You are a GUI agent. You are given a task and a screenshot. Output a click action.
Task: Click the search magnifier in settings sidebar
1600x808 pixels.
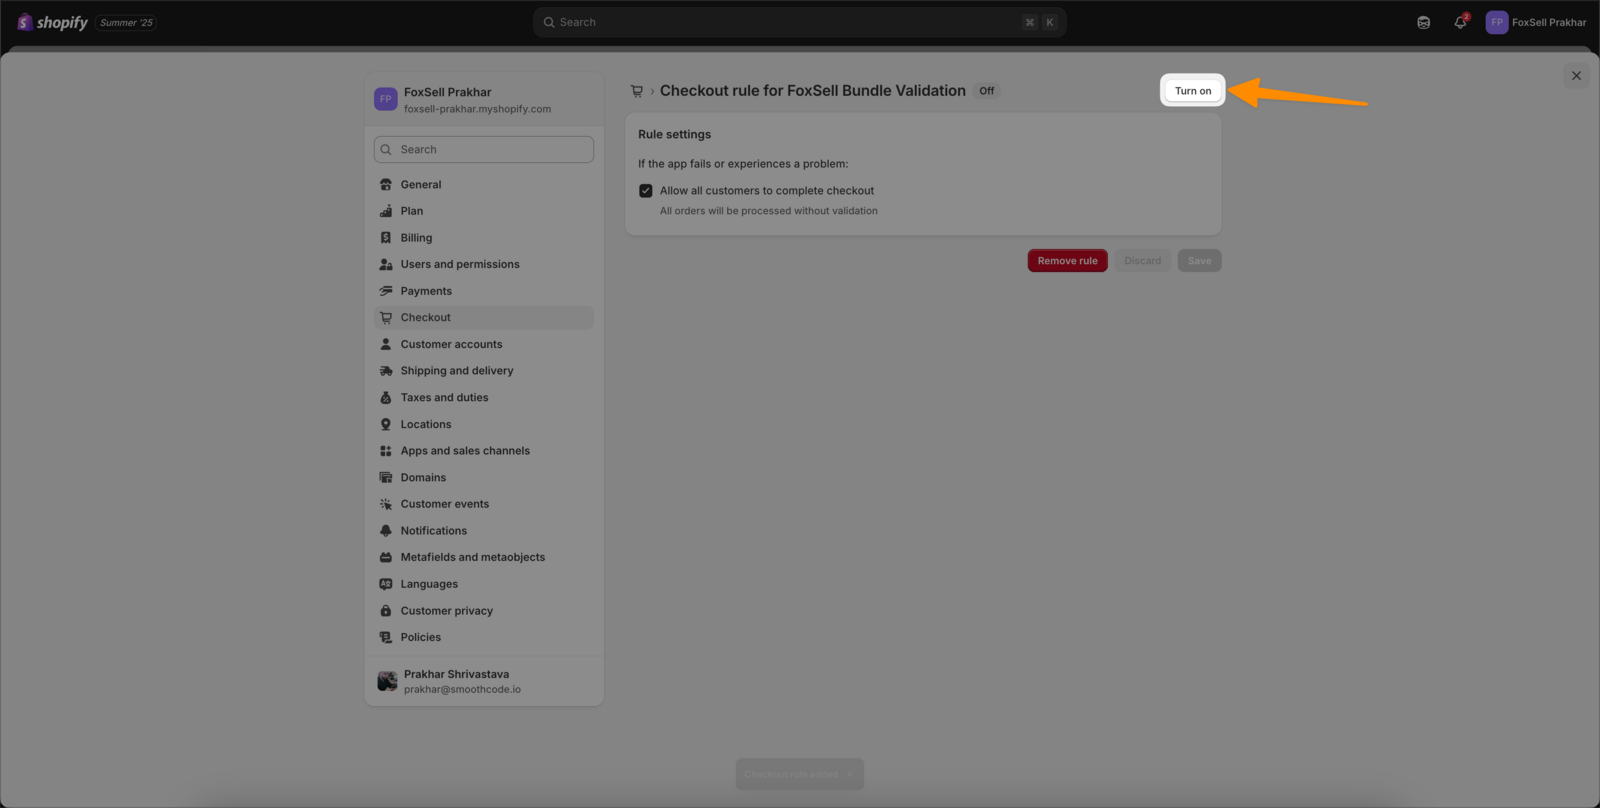(x=386, y=150)
